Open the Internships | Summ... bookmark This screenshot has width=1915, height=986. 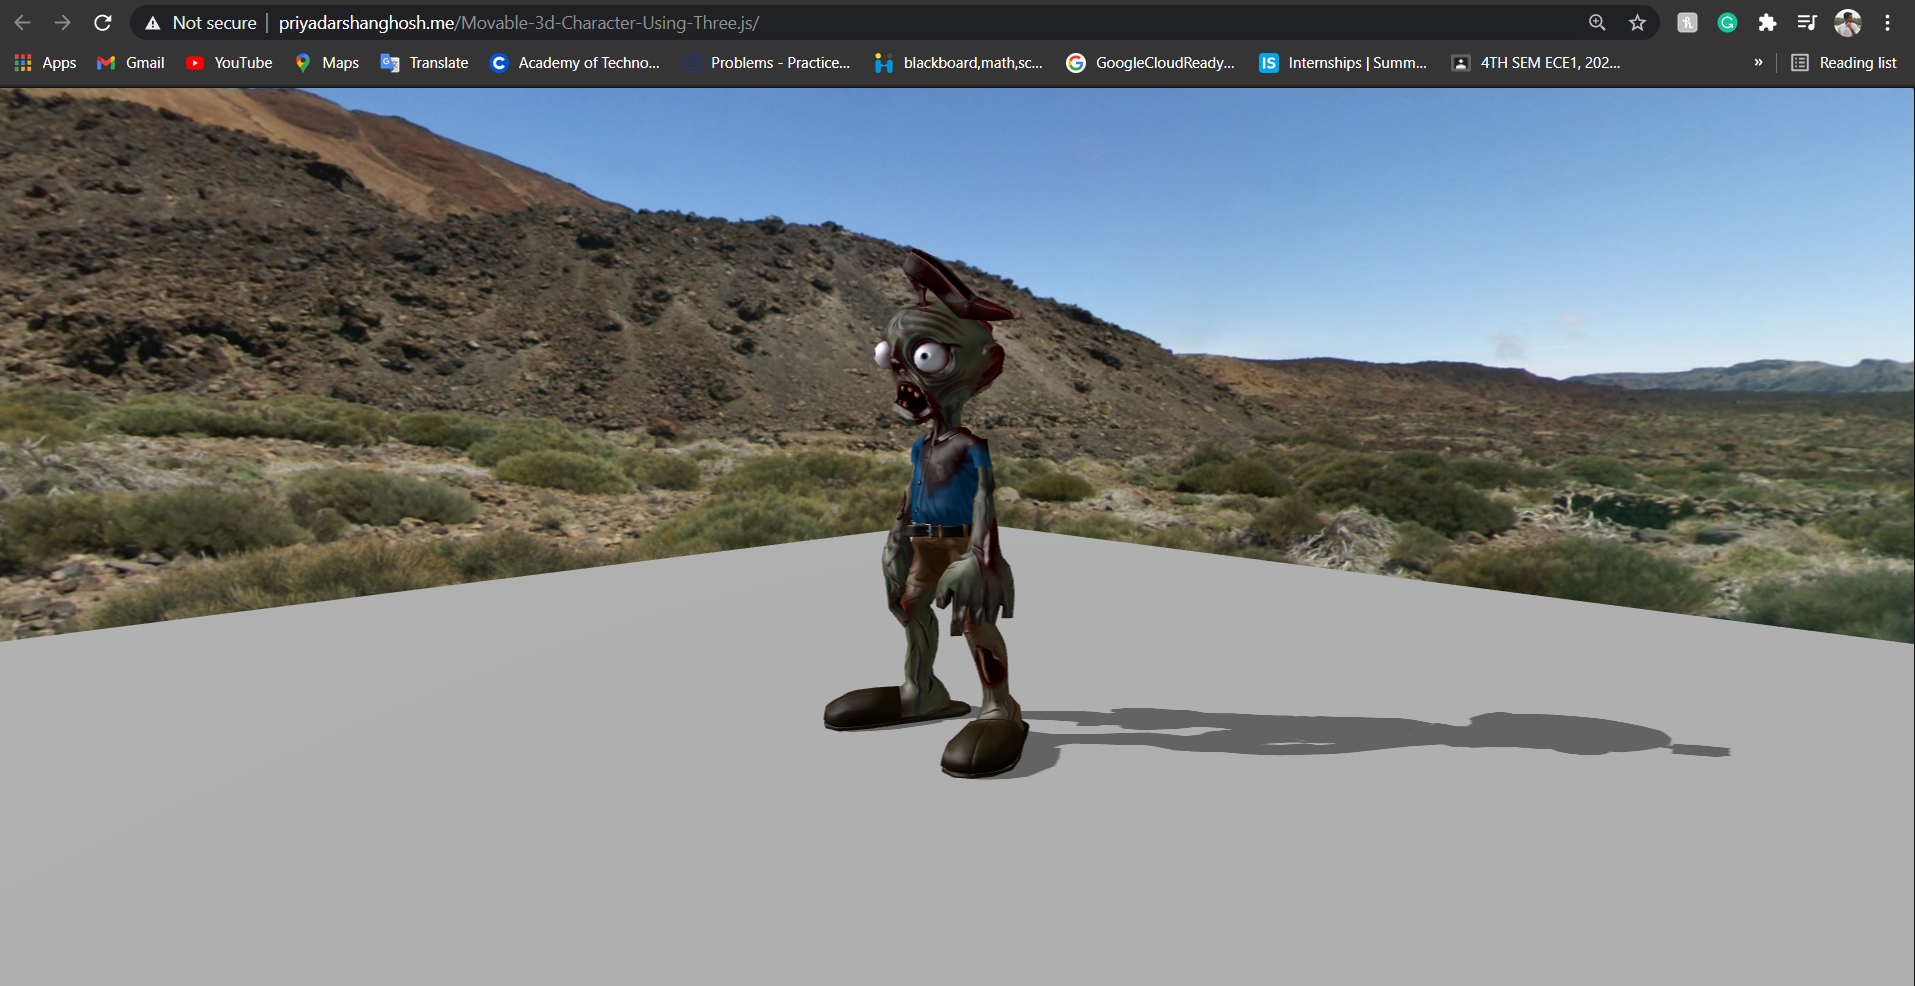pos(1343,62)
